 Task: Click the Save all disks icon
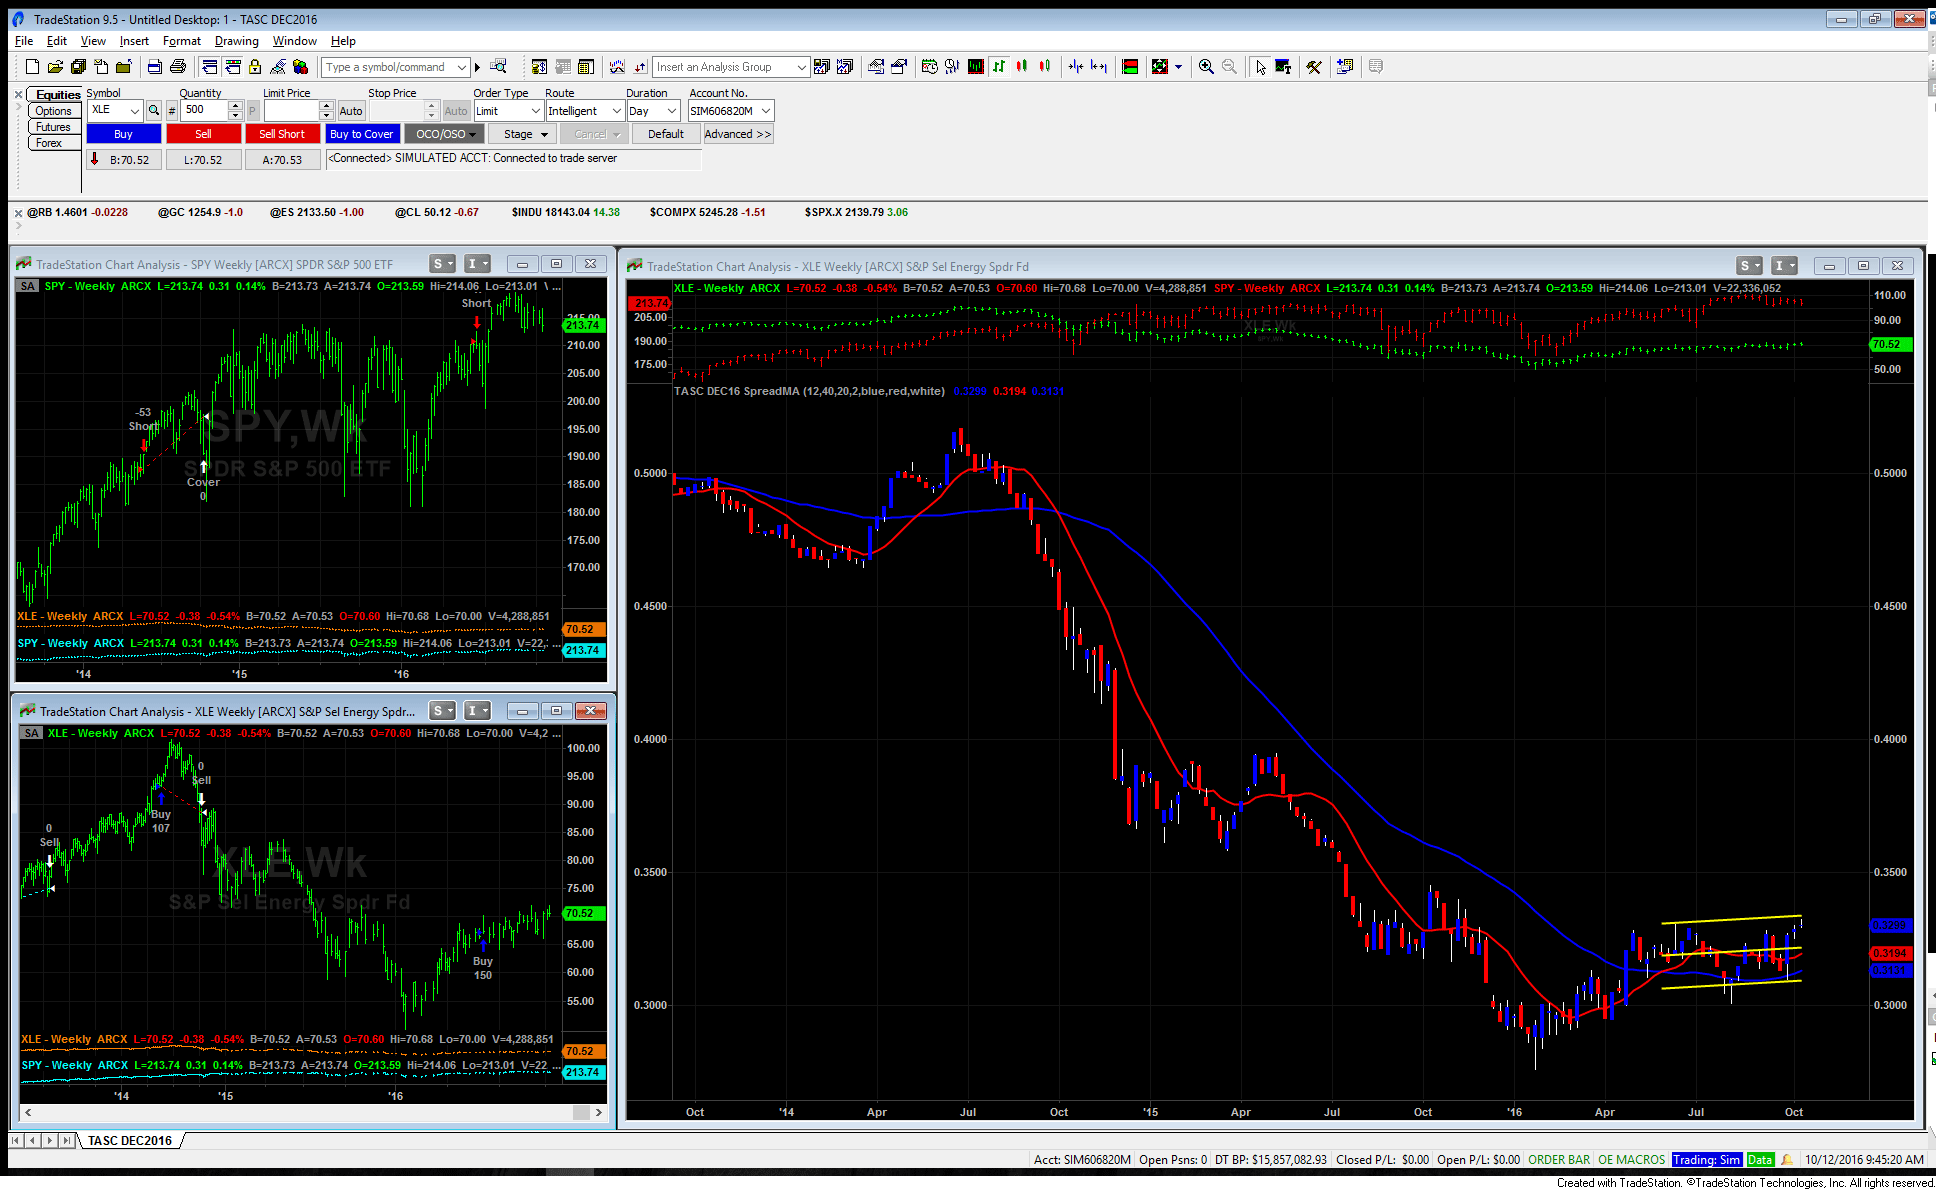(78, 67)
